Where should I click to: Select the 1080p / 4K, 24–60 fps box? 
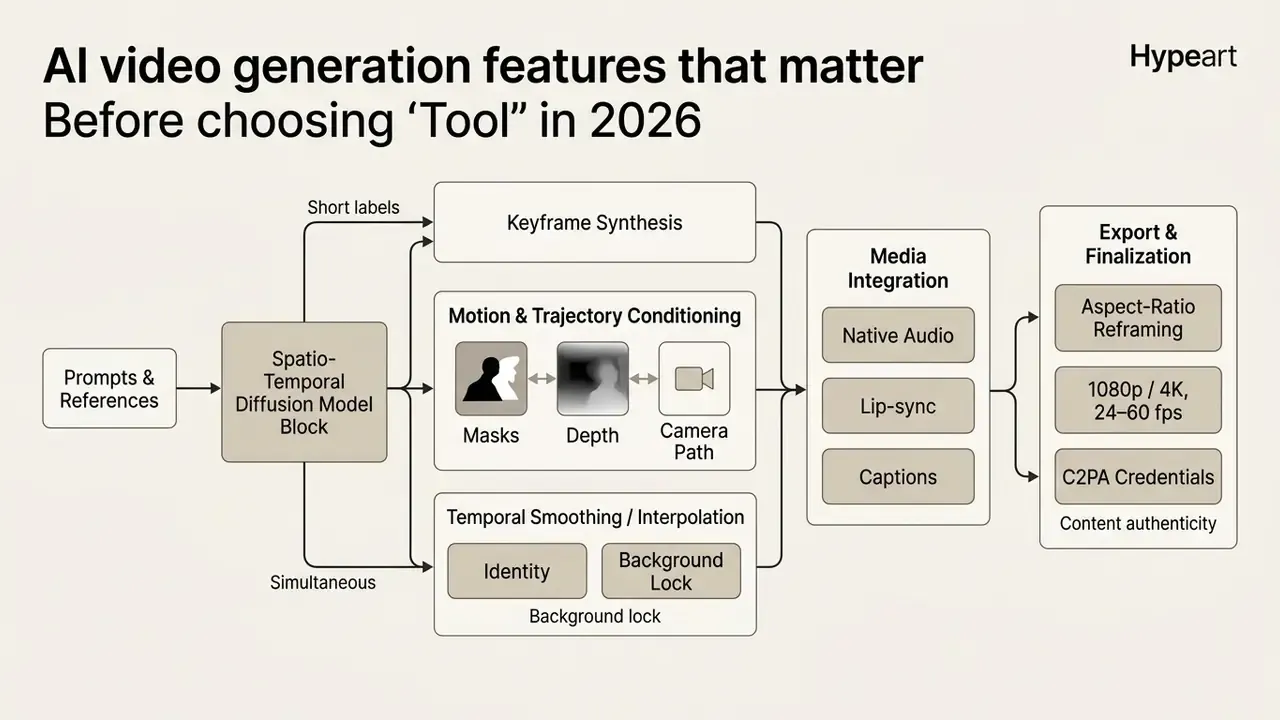pyautogui.click(x=1138, y=400)
